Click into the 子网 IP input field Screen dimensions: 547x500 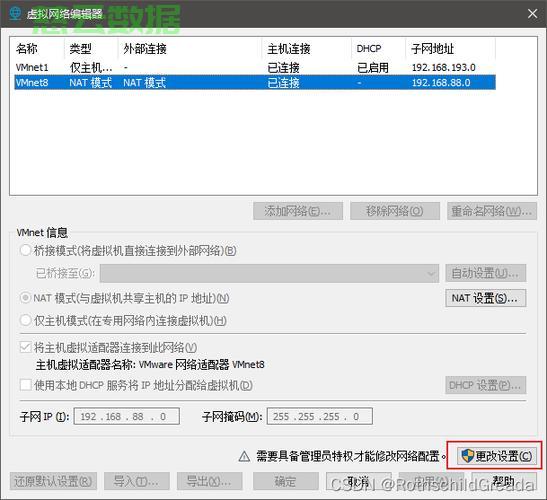click(x=127, y=416)
